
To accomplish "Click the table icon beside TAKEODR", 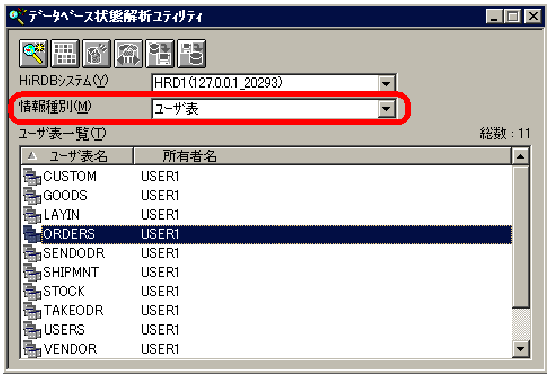I will [32, 311].
